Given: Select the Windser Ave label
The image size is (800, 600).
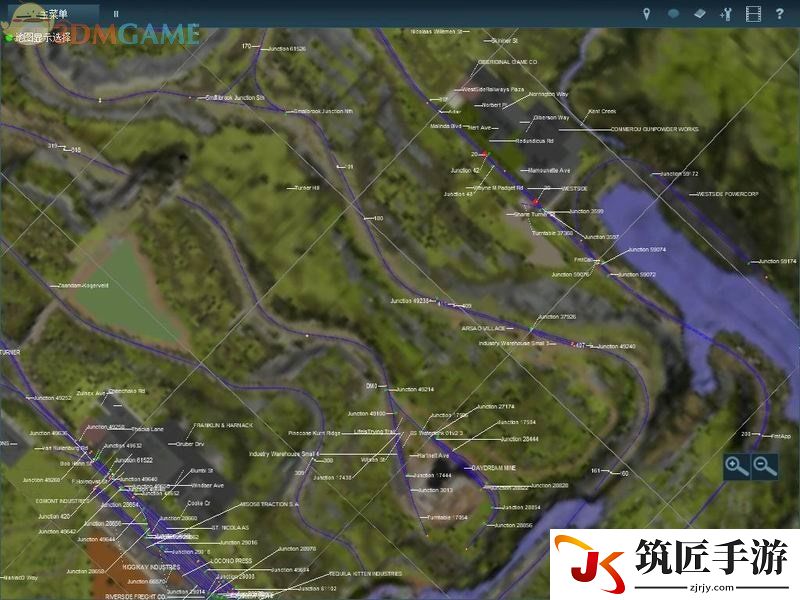Looking at the screenshot, I should pos(208,485).
